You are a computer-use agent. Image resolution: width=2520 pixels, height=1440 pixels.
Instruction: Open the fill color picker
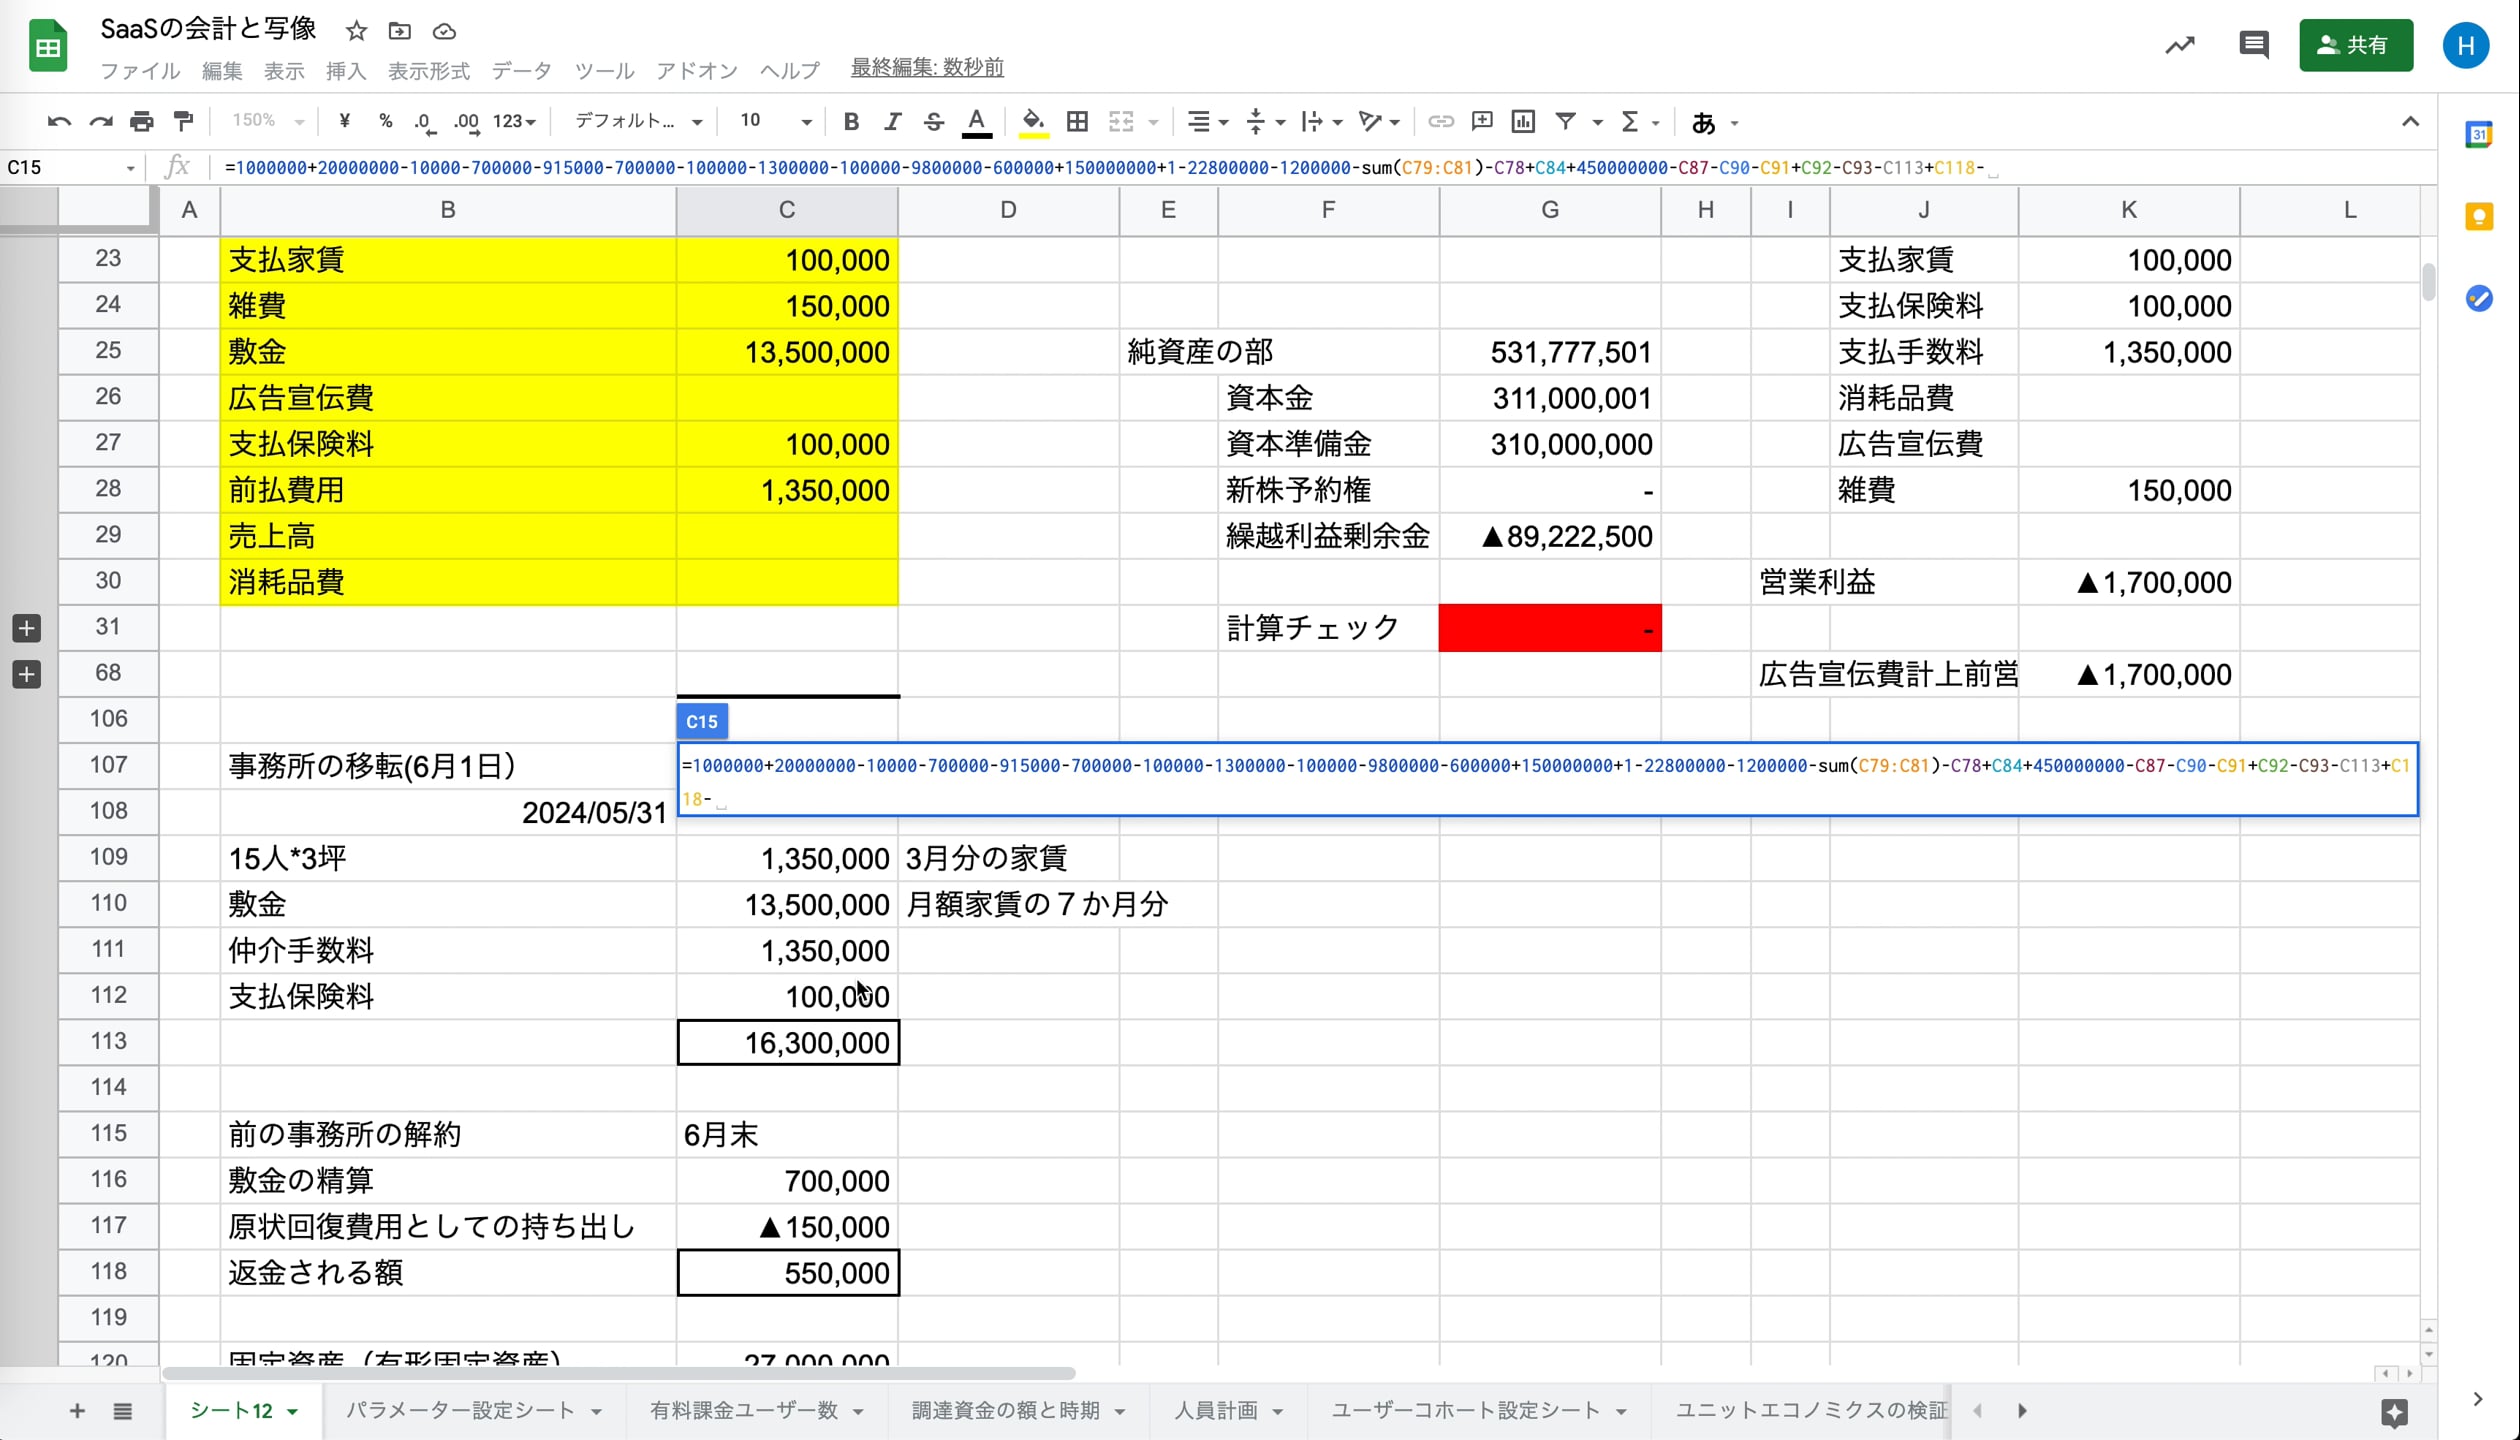1033,122
